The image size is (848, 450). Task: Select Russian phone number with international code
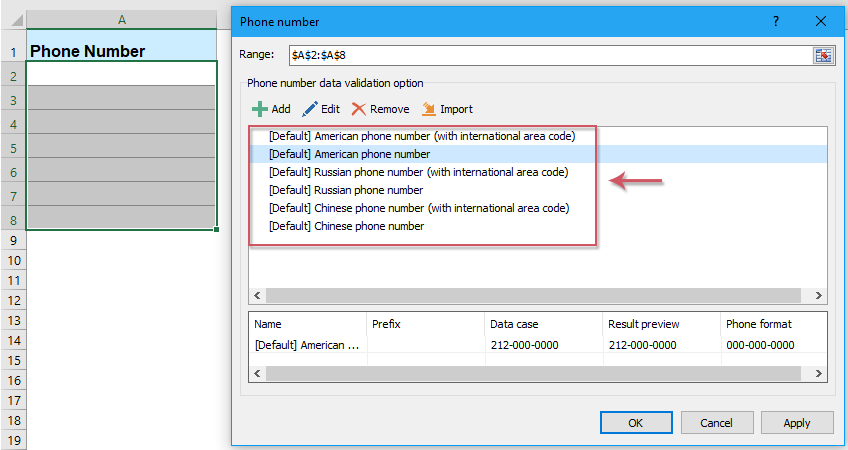point(418,172)
